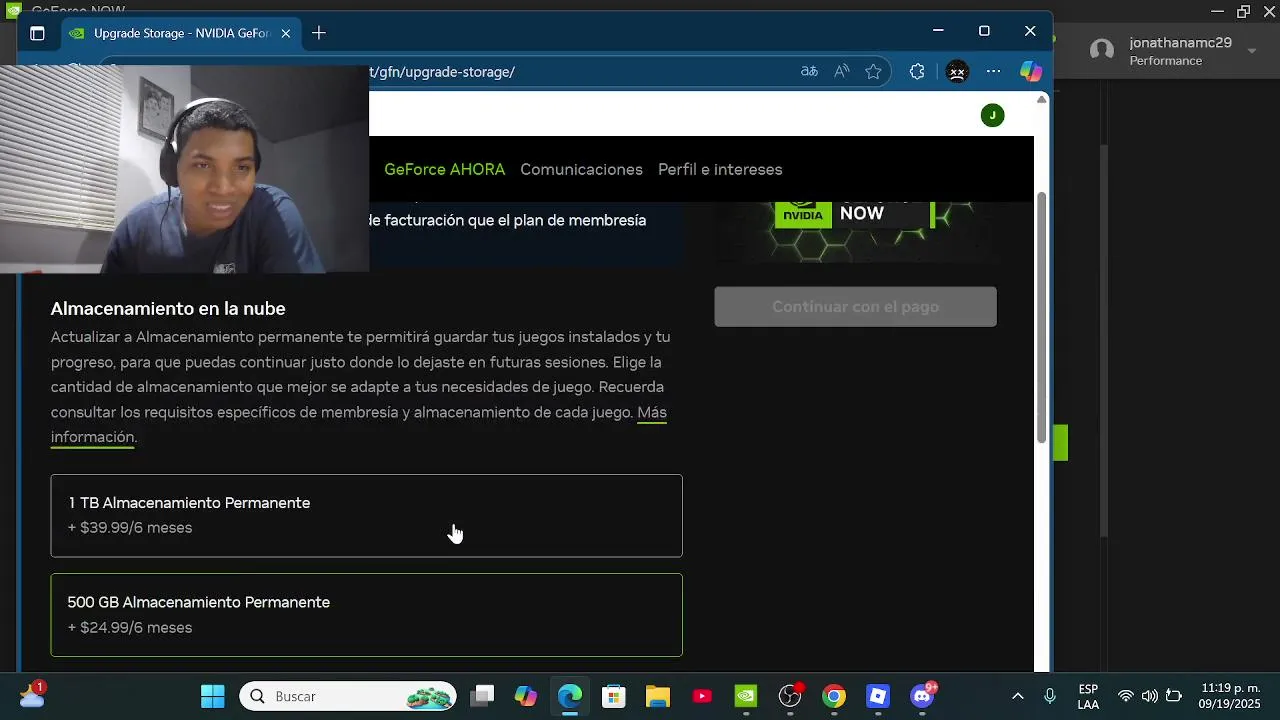Select the GeForce AHORA tab
Screen dimensions: 1280x720
[x=444, y=169]
